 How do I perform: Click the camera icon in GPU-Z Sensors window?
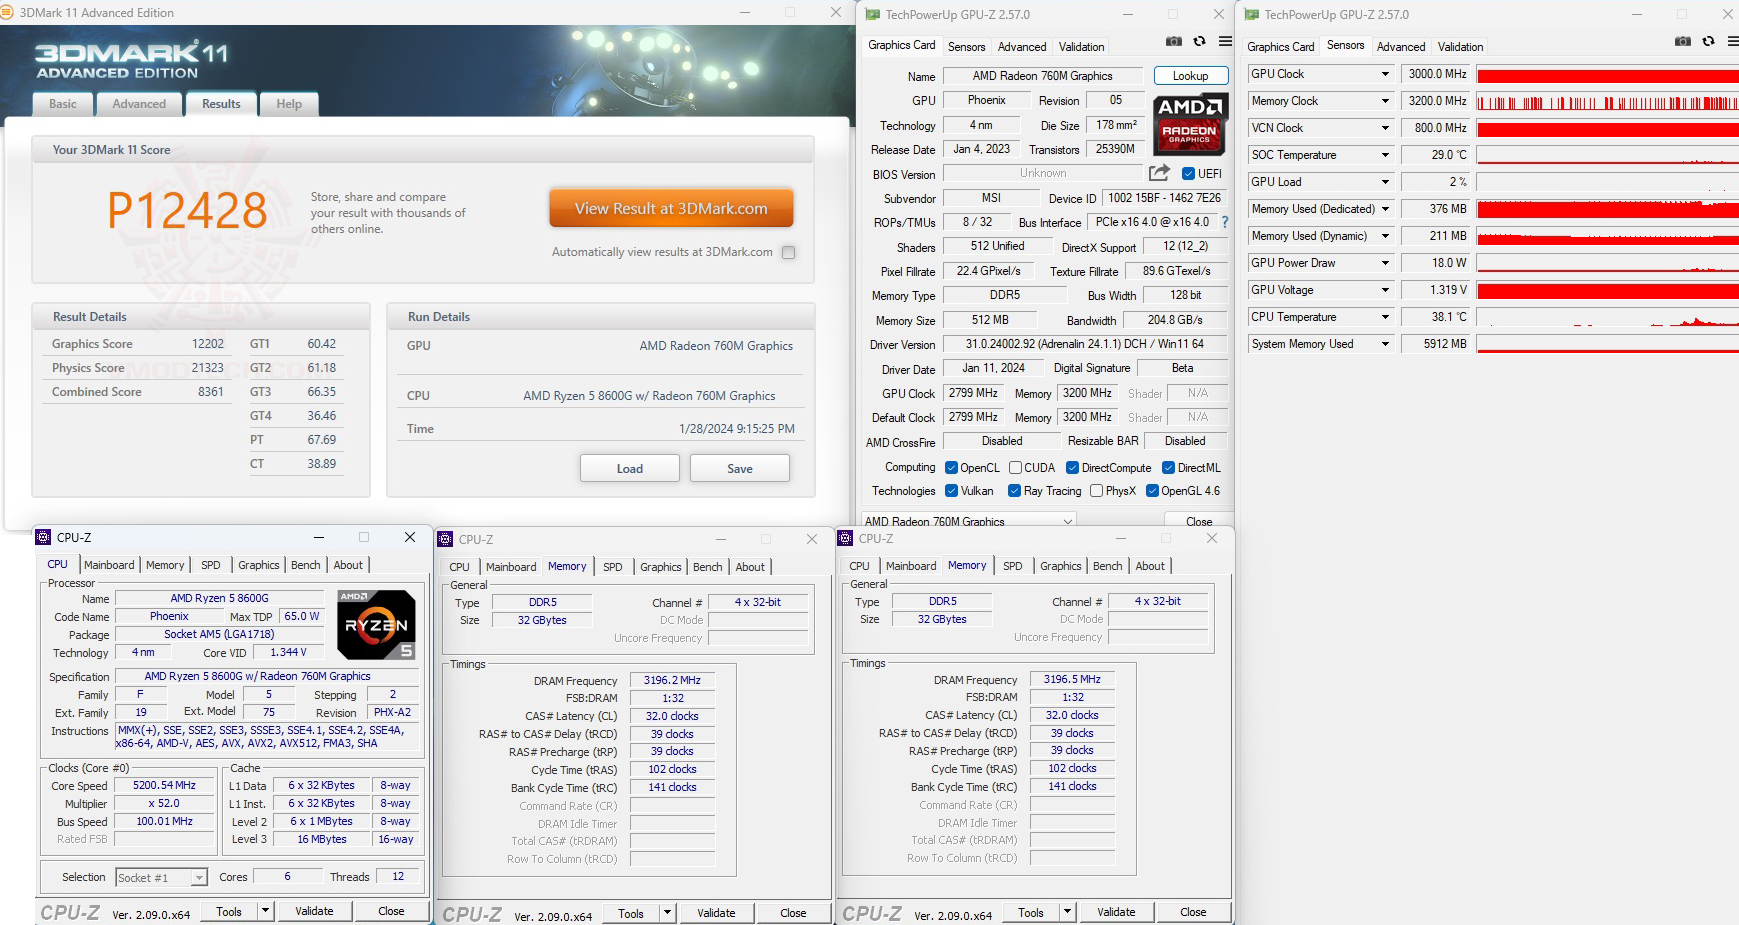click(1683, 41)
